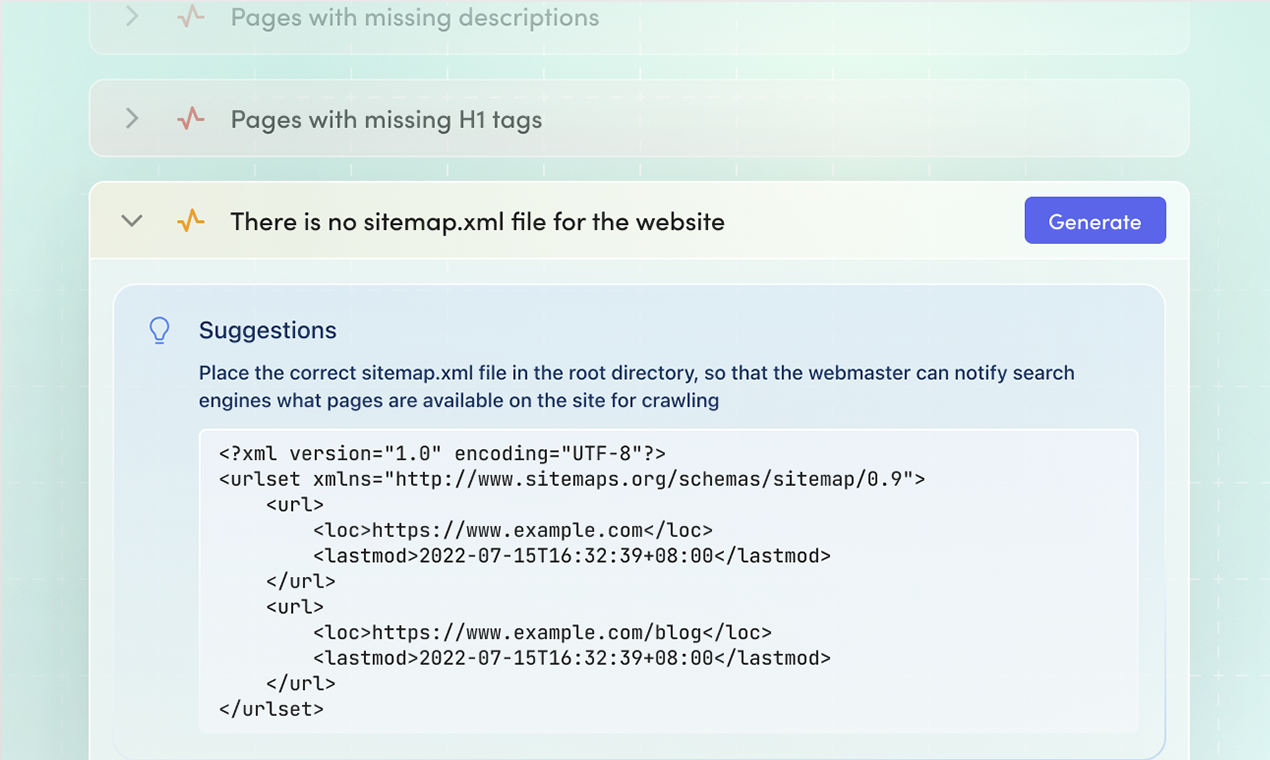Click the urlset xmlns opening tag line

[572, 479]
